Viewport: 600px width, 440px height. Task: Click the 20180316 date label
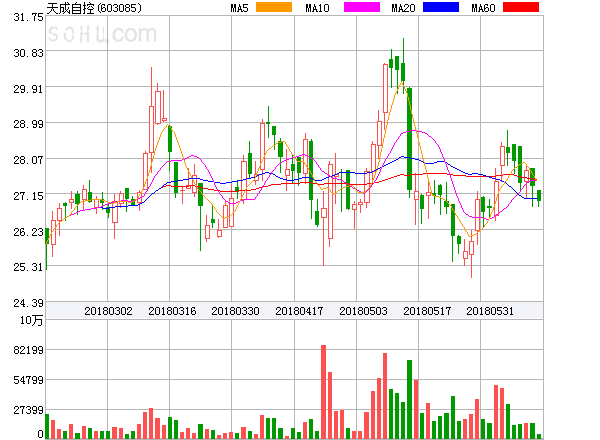(x=172, y=311)
